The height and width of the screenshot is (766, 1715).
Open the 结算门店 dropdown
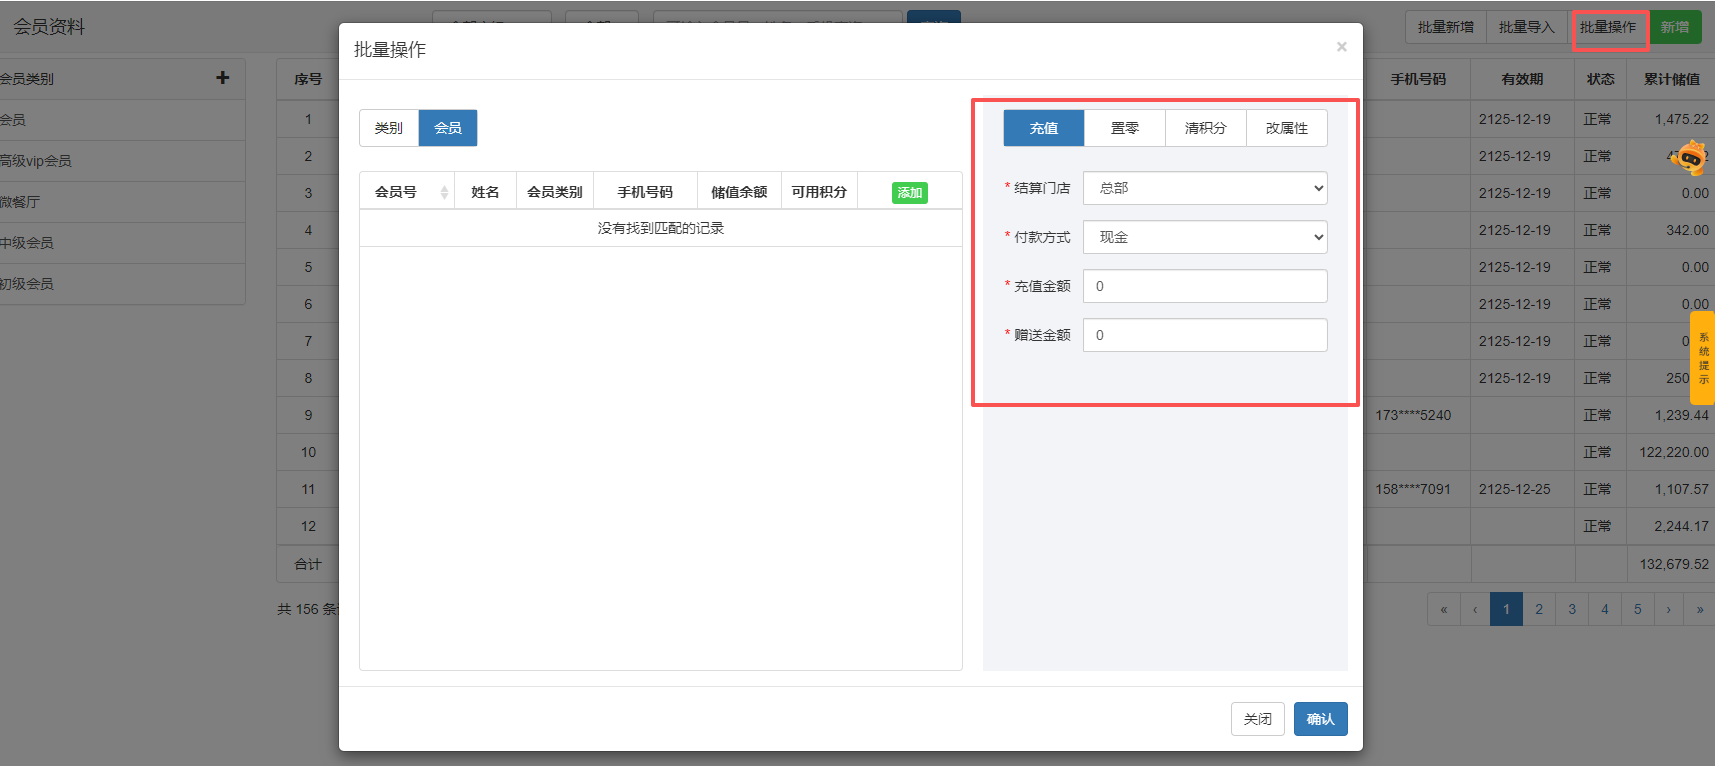click(1204, 188)
